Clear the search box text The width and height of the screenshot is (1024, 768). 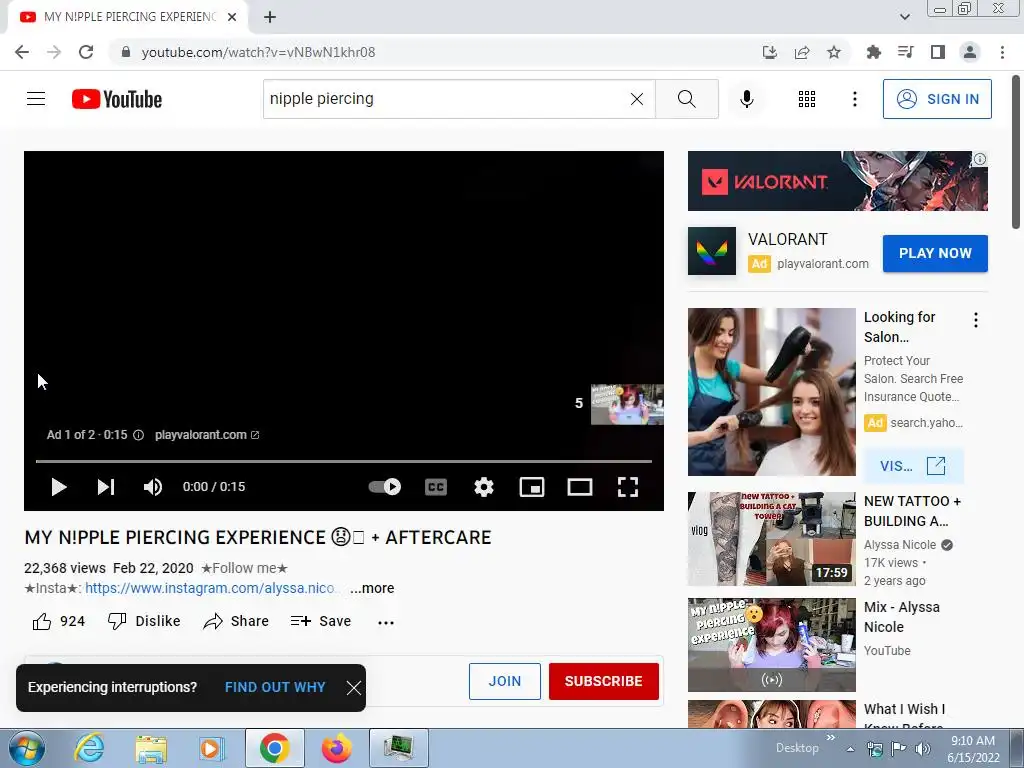tap(637, 99)
